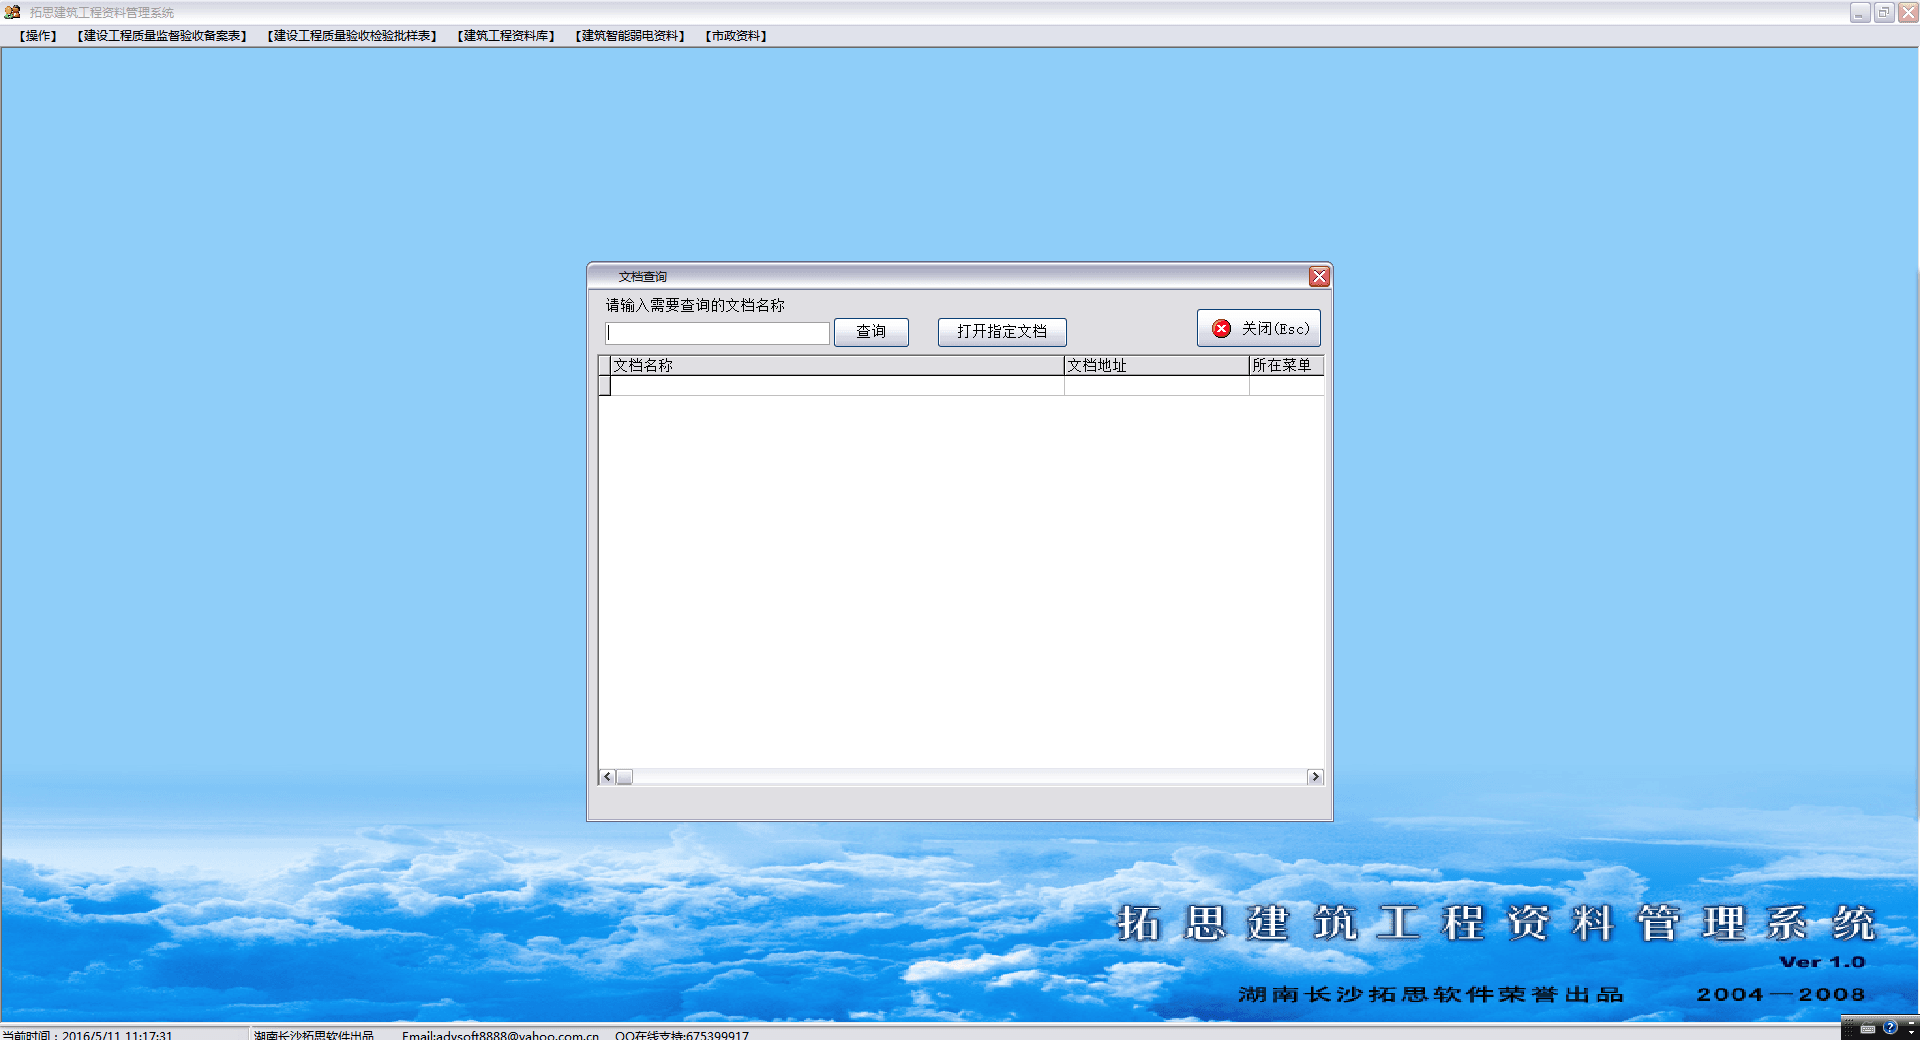1920x1040 pixels.
Task: Focus the document name search field
Action: (717, 333)
